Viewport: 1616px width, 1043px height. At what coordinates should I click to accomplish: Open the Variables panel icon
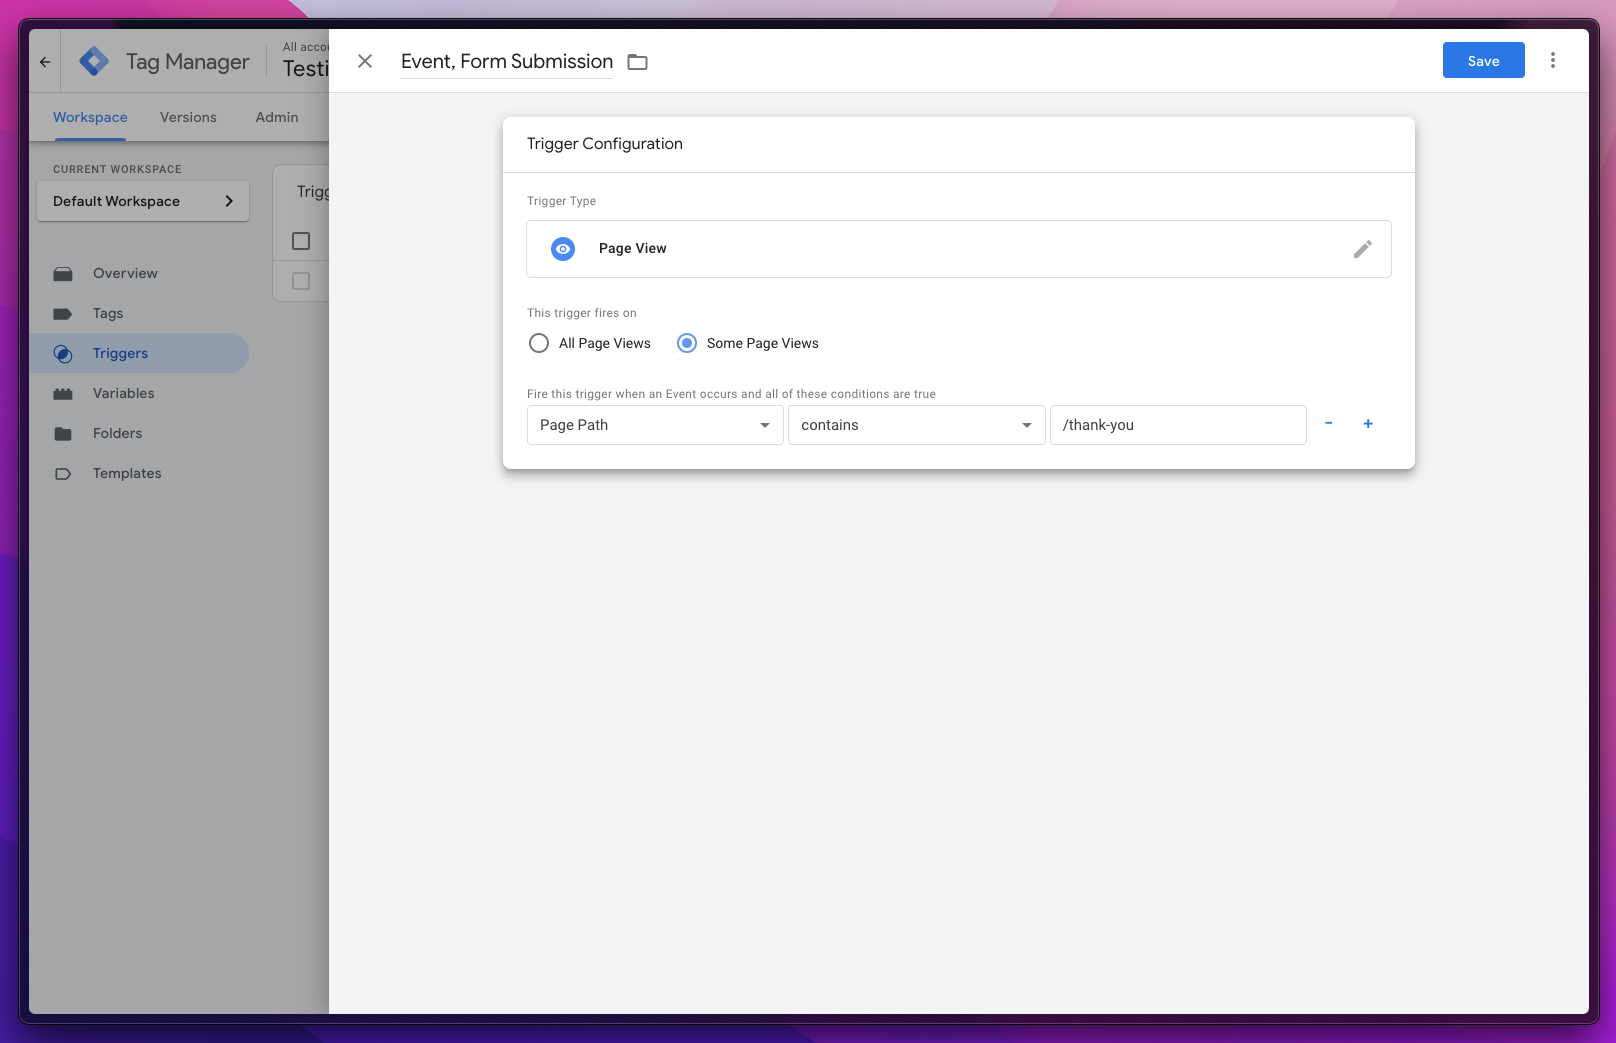click(64, 393)
